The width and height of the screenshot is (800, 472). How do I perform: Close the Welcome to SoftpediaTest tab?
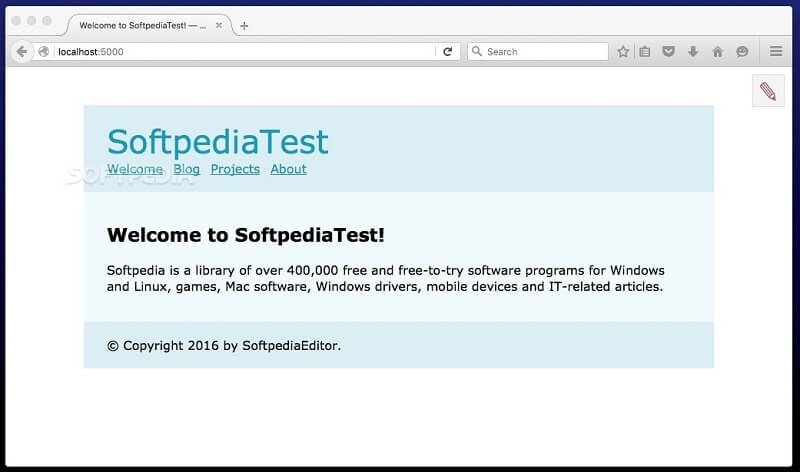tap(219, 25)
